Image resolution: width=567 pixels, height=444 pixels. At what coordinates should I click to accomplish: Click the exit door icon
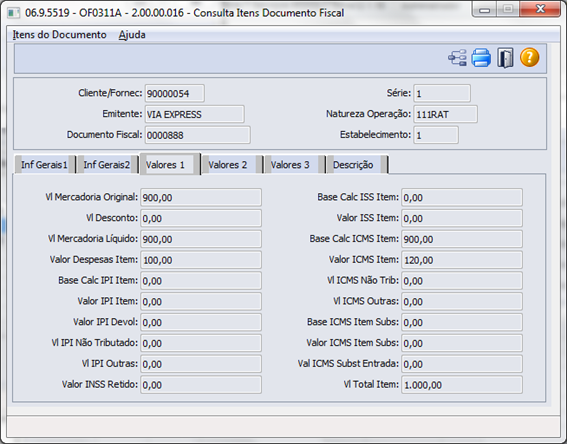pyautogui.click(x=505, y=58)
